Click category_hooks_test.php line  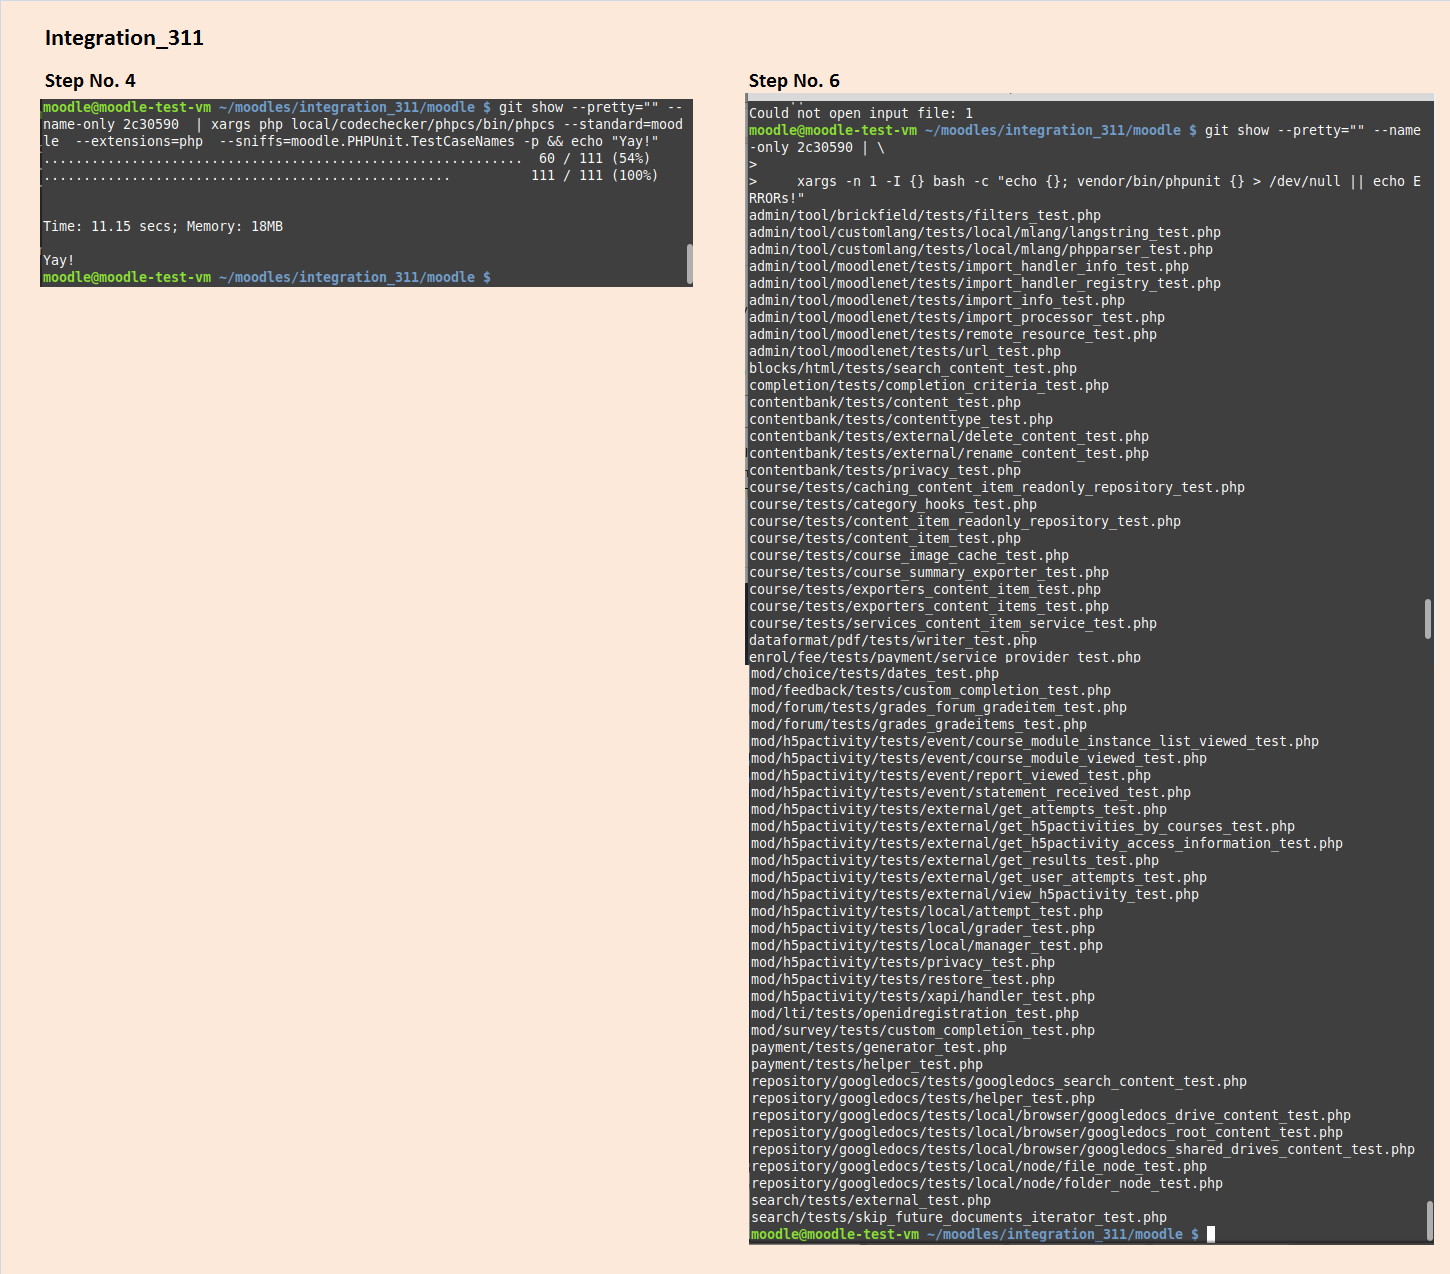click(893, 505)
